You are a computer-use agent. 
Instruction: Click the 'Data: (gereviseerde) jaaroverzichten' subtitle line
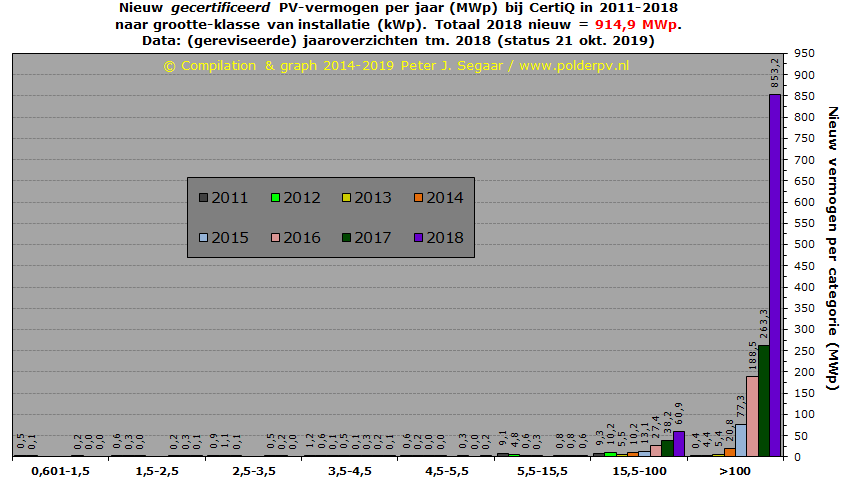point(398,41)
